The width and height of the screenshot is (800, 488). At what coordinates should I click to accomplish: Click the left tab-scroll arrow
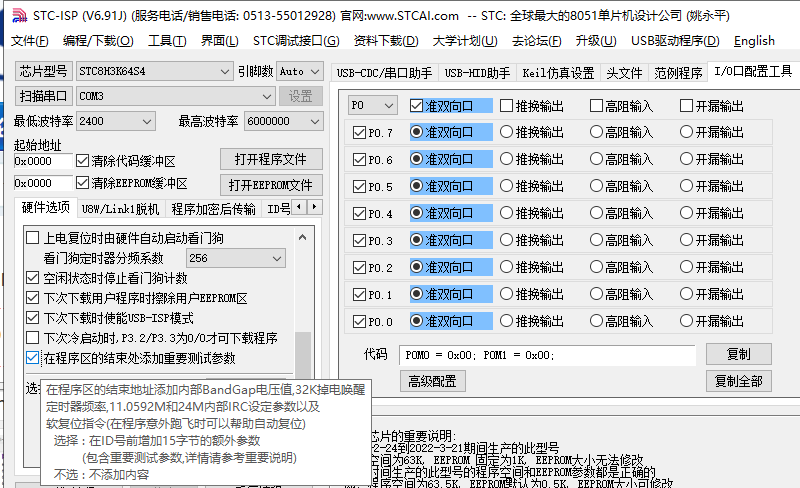(x=299, y=207)
